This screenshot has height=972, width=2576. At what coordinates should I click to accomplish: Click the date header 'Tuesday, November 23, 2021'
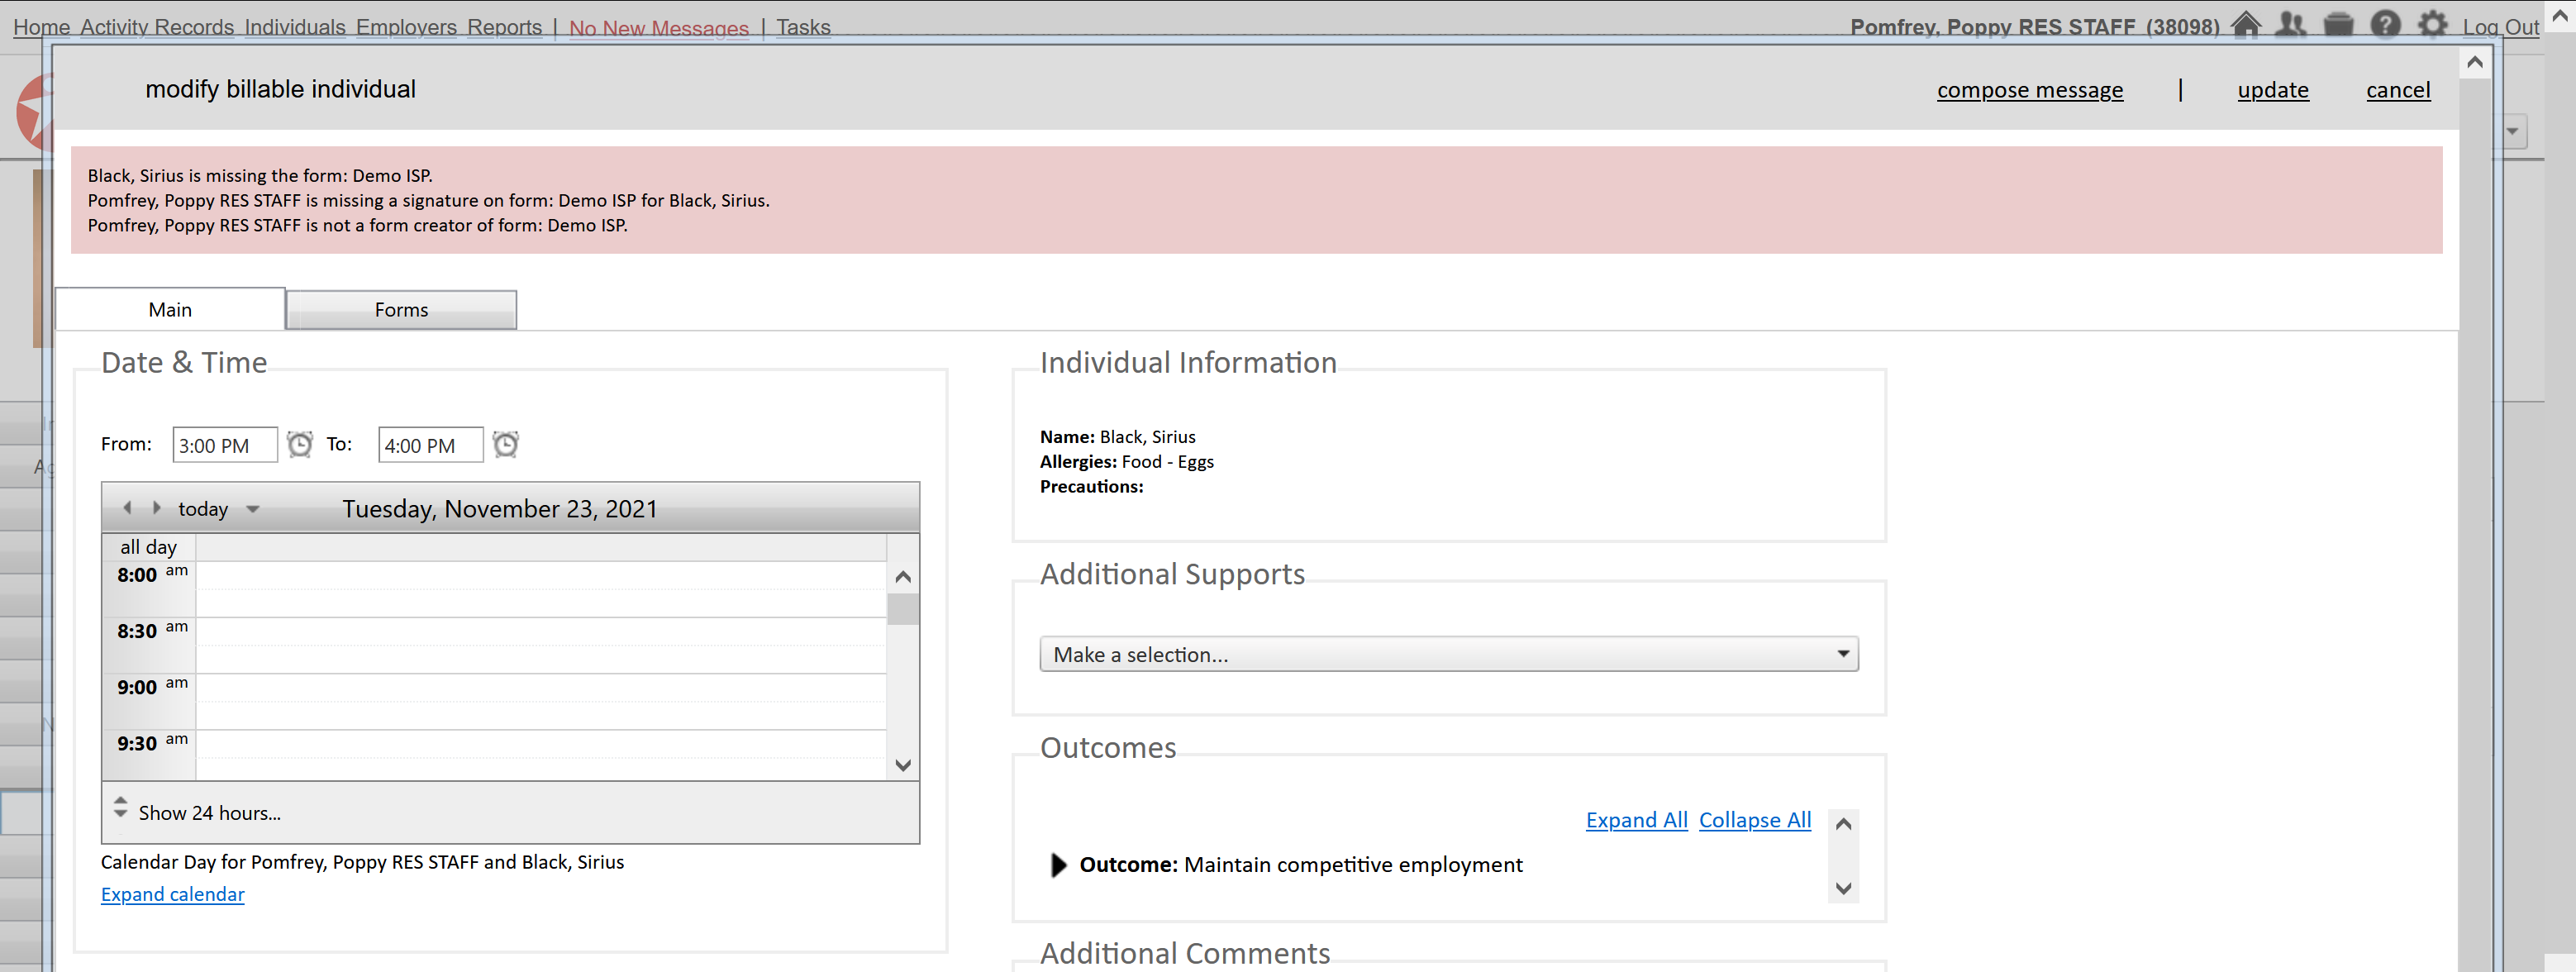499,509
